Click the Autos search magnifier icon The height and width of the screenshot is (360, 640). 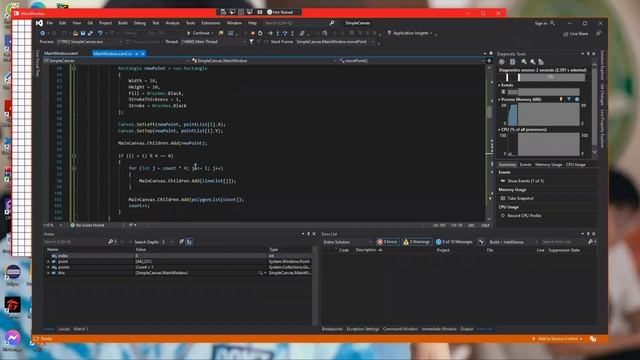[x=111, y=242]
